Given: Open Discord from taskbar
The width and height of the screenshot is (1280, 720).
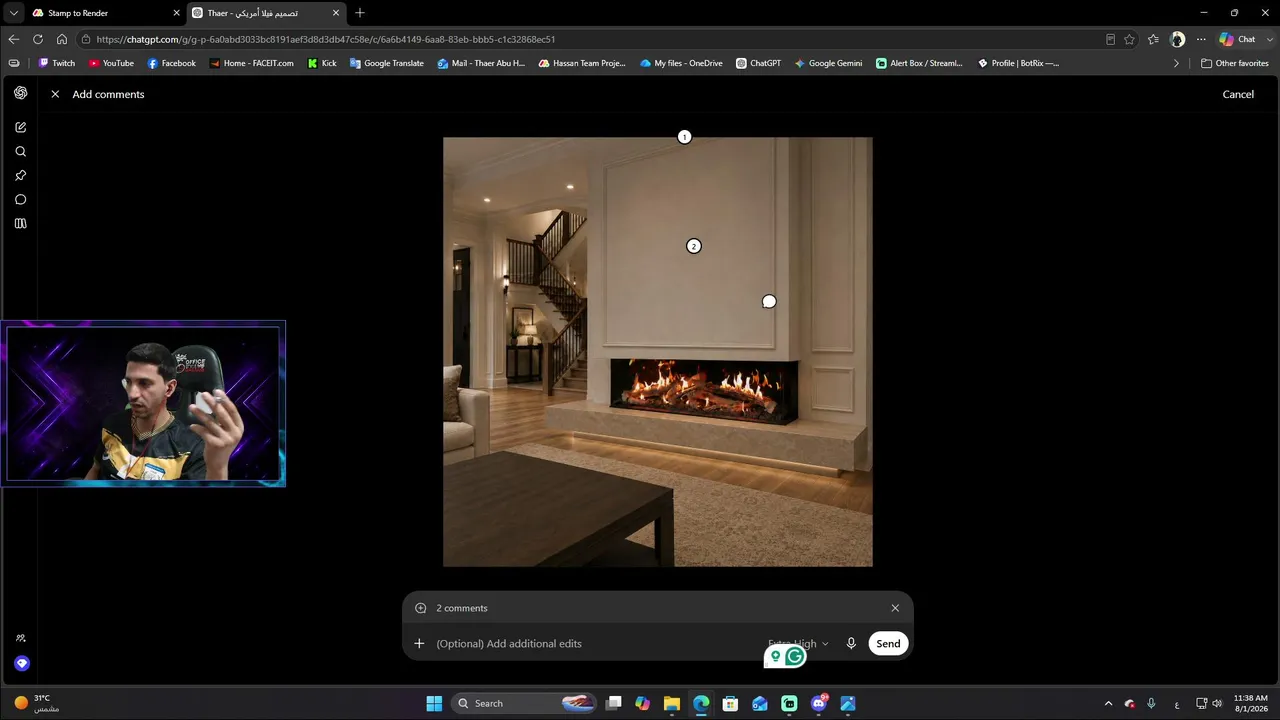Looking at the screenshot, I should [x=819, y=703].
